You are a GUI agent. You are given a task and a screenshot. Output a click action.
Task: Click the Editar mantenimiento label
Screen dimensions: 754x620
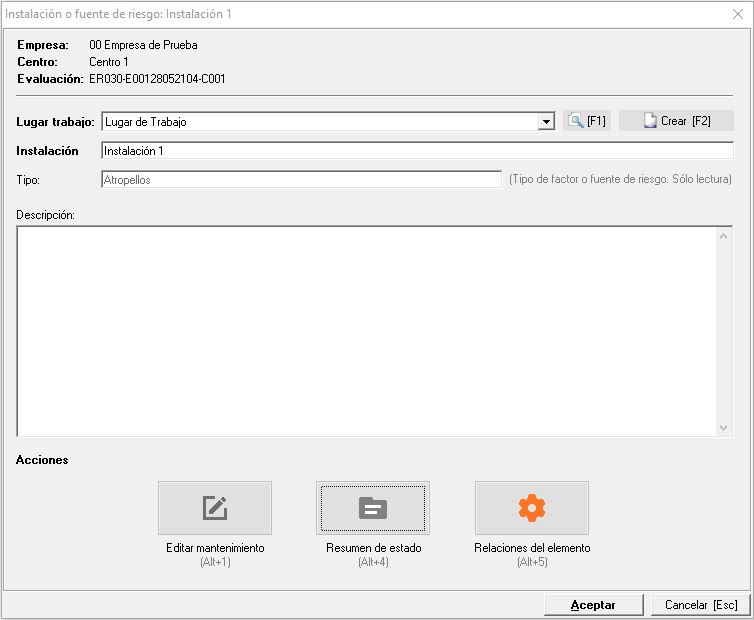click(215, 547)
